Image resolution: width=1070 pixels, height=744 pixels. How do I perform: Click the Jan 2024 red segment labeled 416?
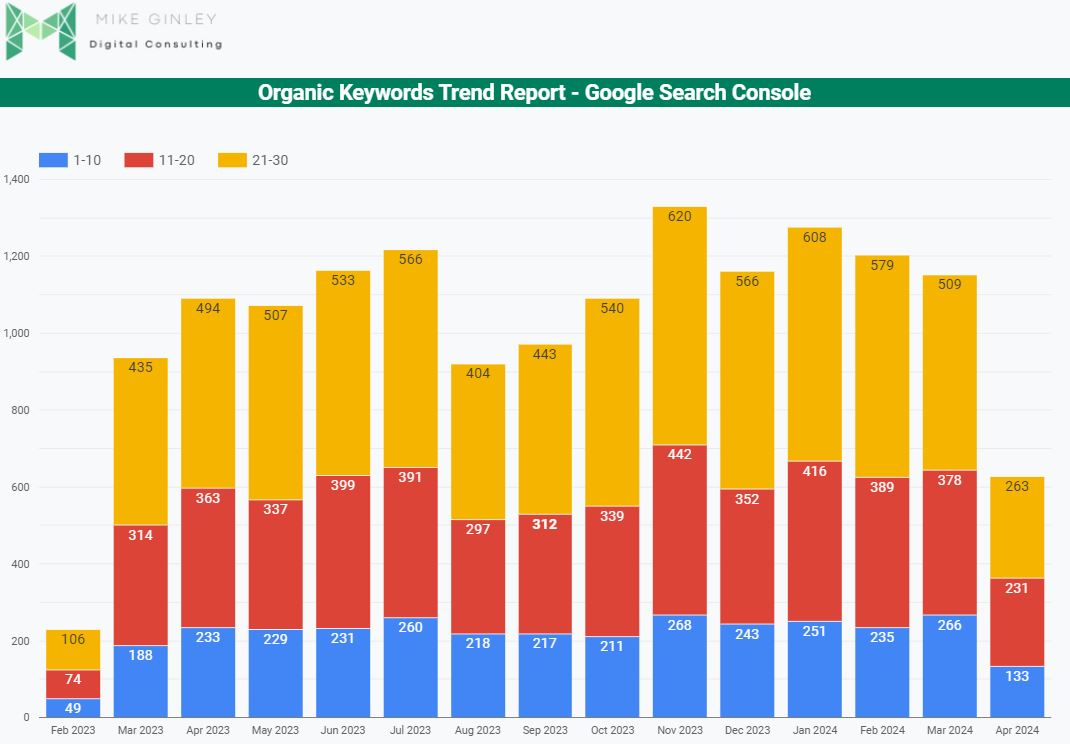tap(815, 541)
